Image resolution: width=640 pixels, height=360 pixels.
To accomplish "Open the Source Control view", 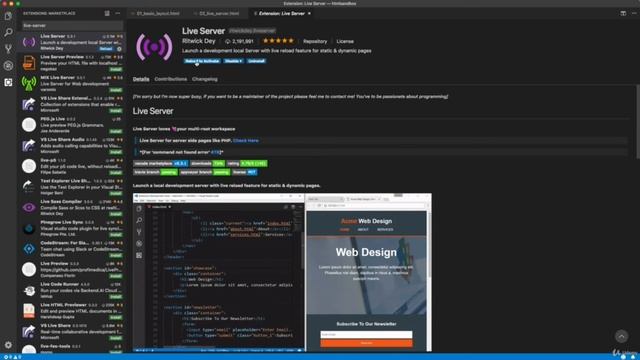I will click(8, 49).
